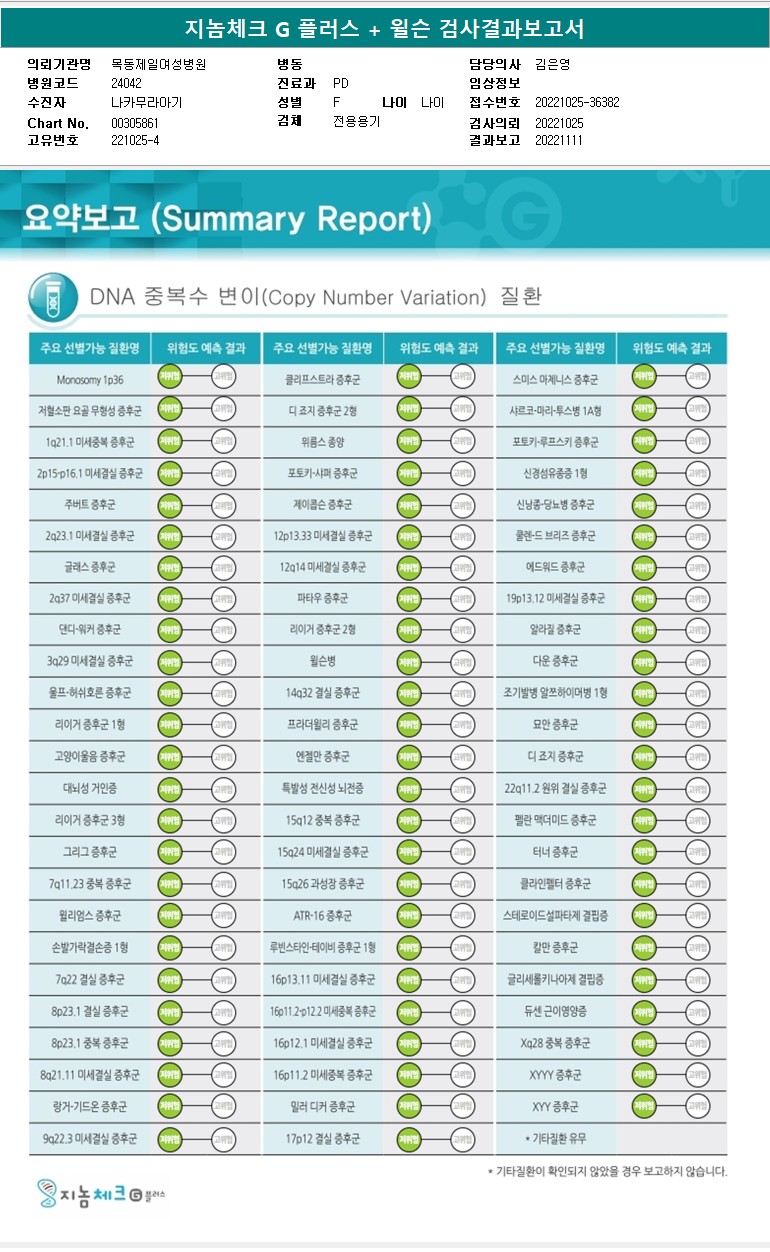Click the 프라더윌리 증후군 disease name
This screenshot has height=1252, width=770.
322,725
